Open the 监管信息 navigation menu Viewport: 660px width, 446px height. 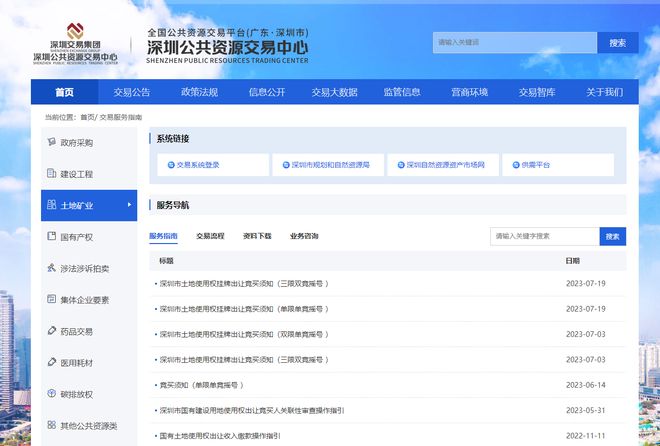click(402, 92)
